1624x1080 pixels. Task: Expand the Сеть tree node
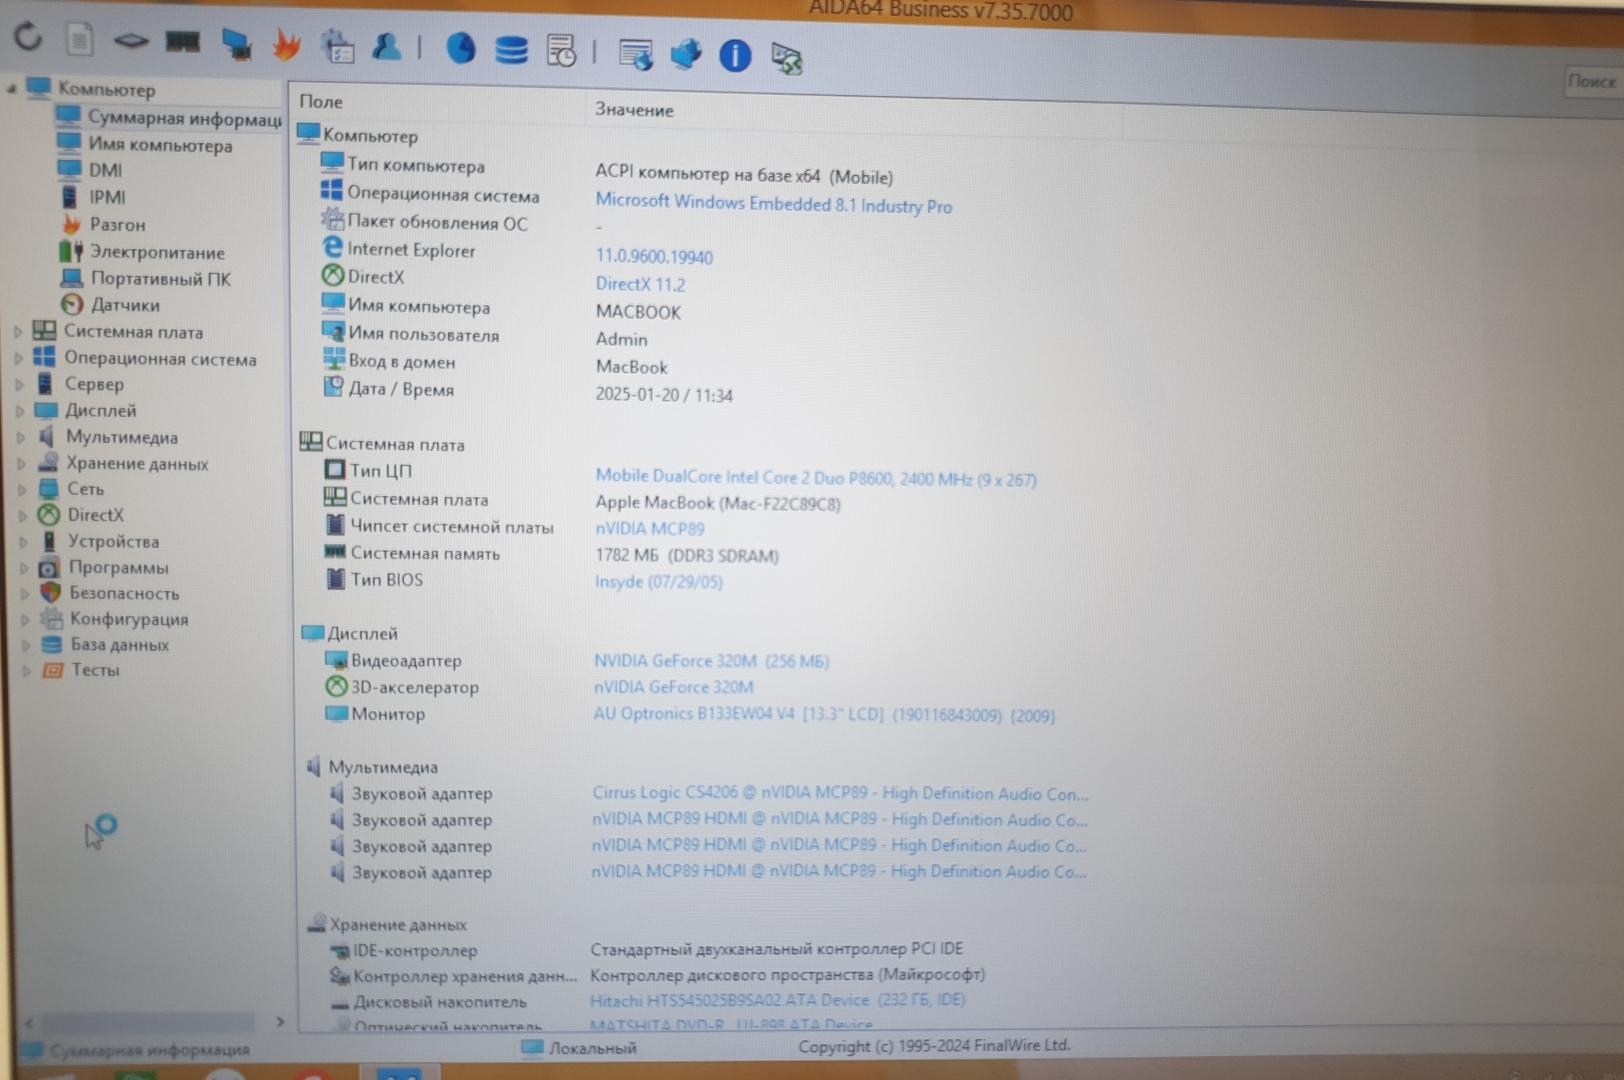coord(22,489)
